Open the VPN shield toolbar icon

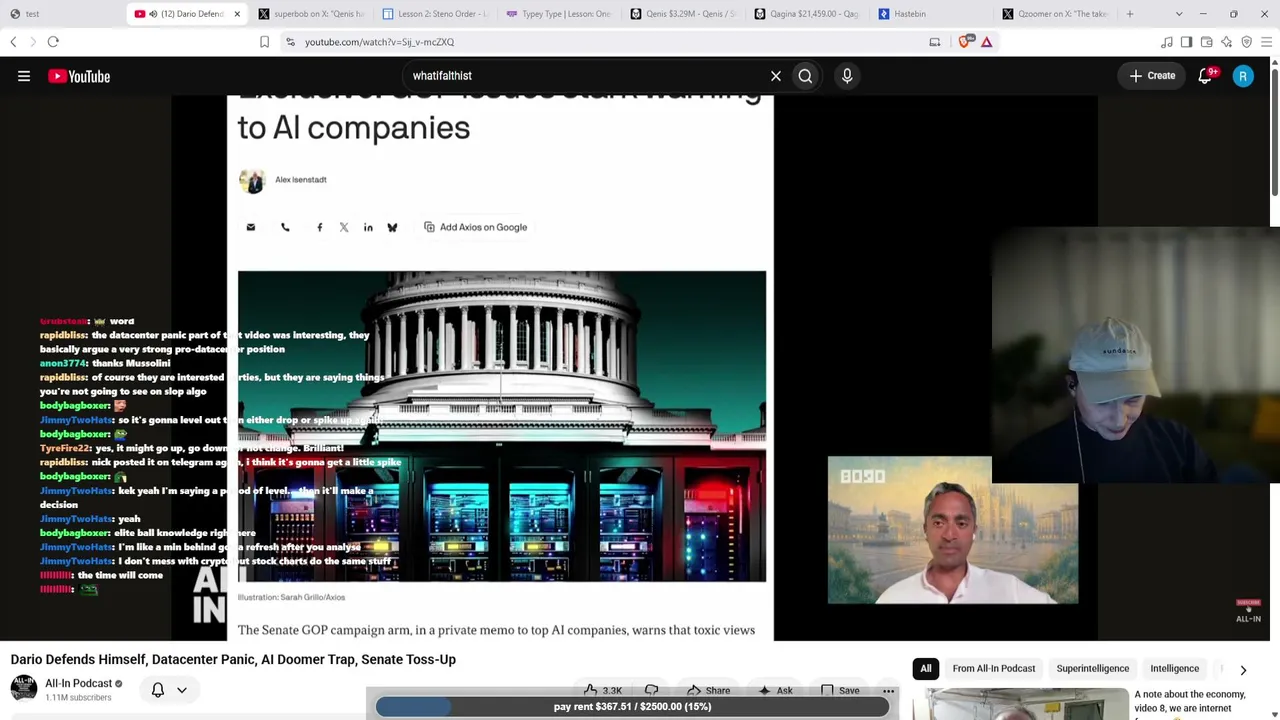point(1247,42)
